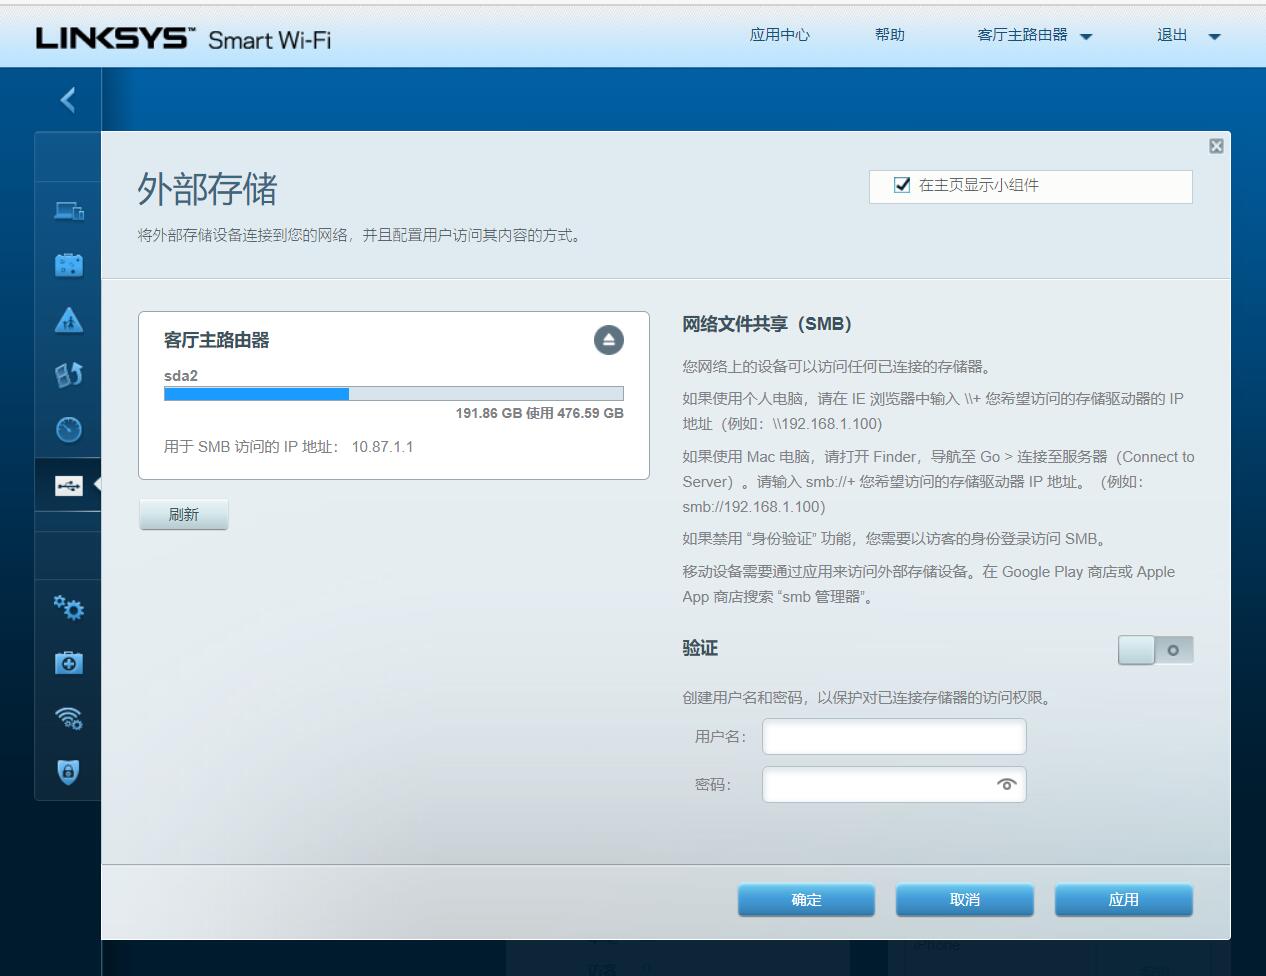
Task: Enable the 验证 authentication toggle
Action: pyautogui.click(x=1156, y=649)
